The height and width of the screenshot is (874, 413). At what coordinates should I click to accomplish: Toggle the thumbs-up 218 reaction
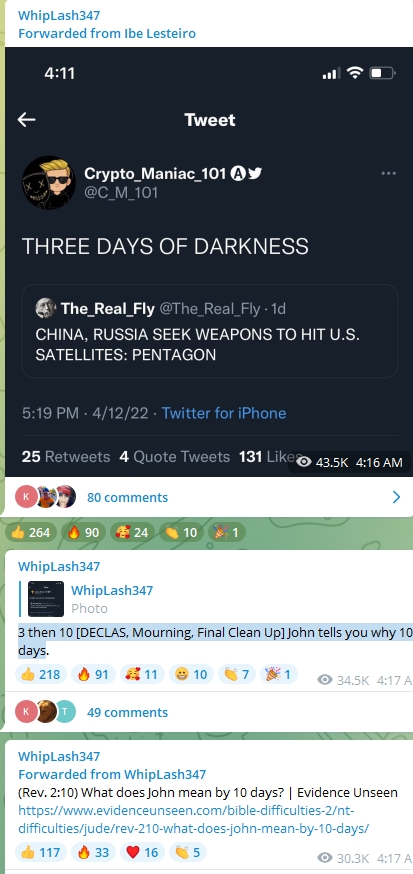42,674
